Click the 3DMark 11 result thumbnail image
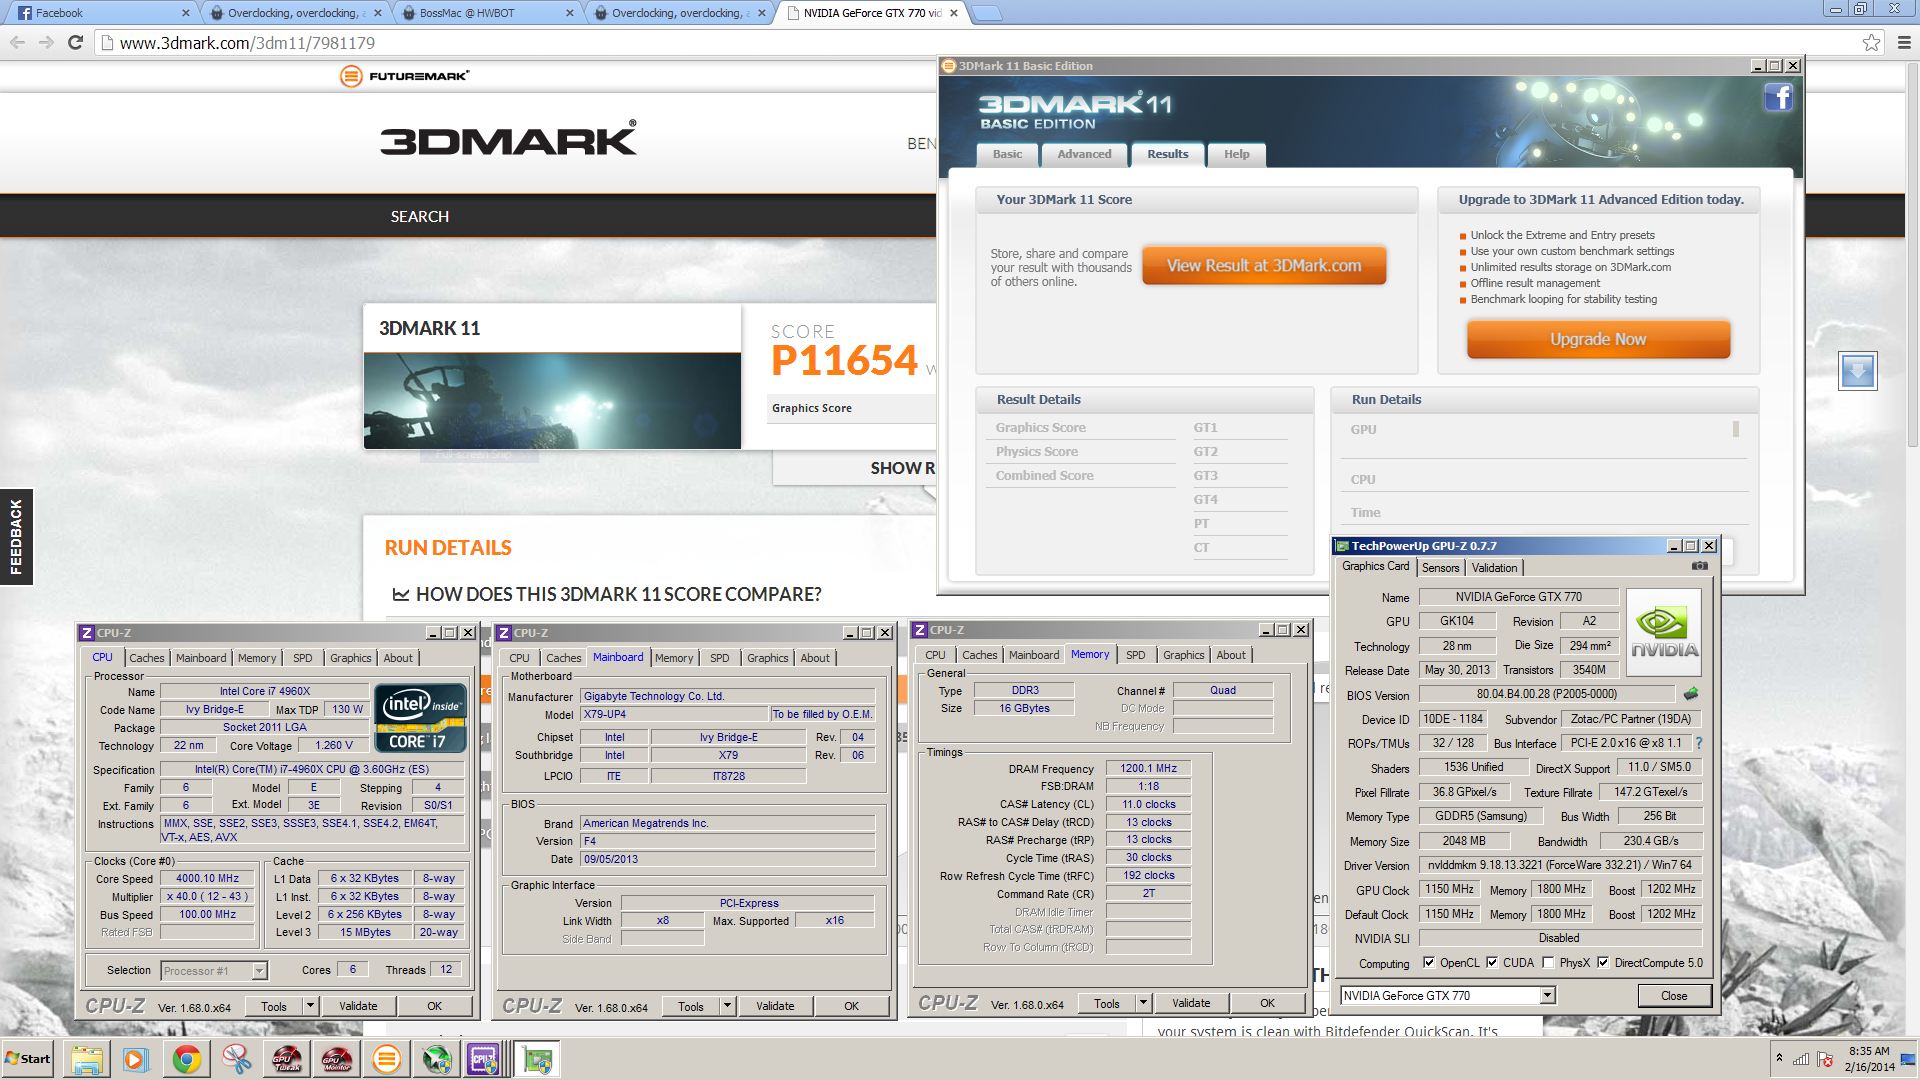This screenshot has height=1080, width=1920. pyautogui.click(x=552, y=400)
